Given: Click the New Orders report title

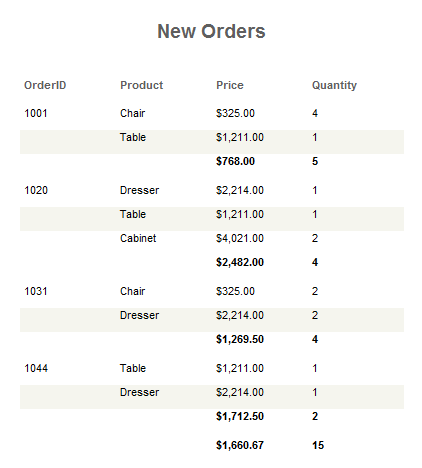Looking at the screenshot, I should coord(211,31).
